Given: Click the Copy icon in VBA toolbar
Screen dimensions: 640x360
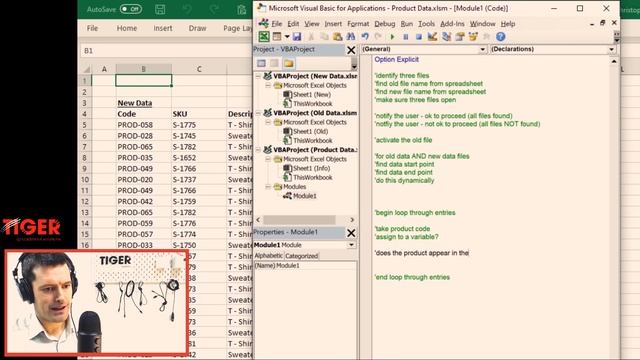Looking at the screenshot, I should [x=324, y=37].
